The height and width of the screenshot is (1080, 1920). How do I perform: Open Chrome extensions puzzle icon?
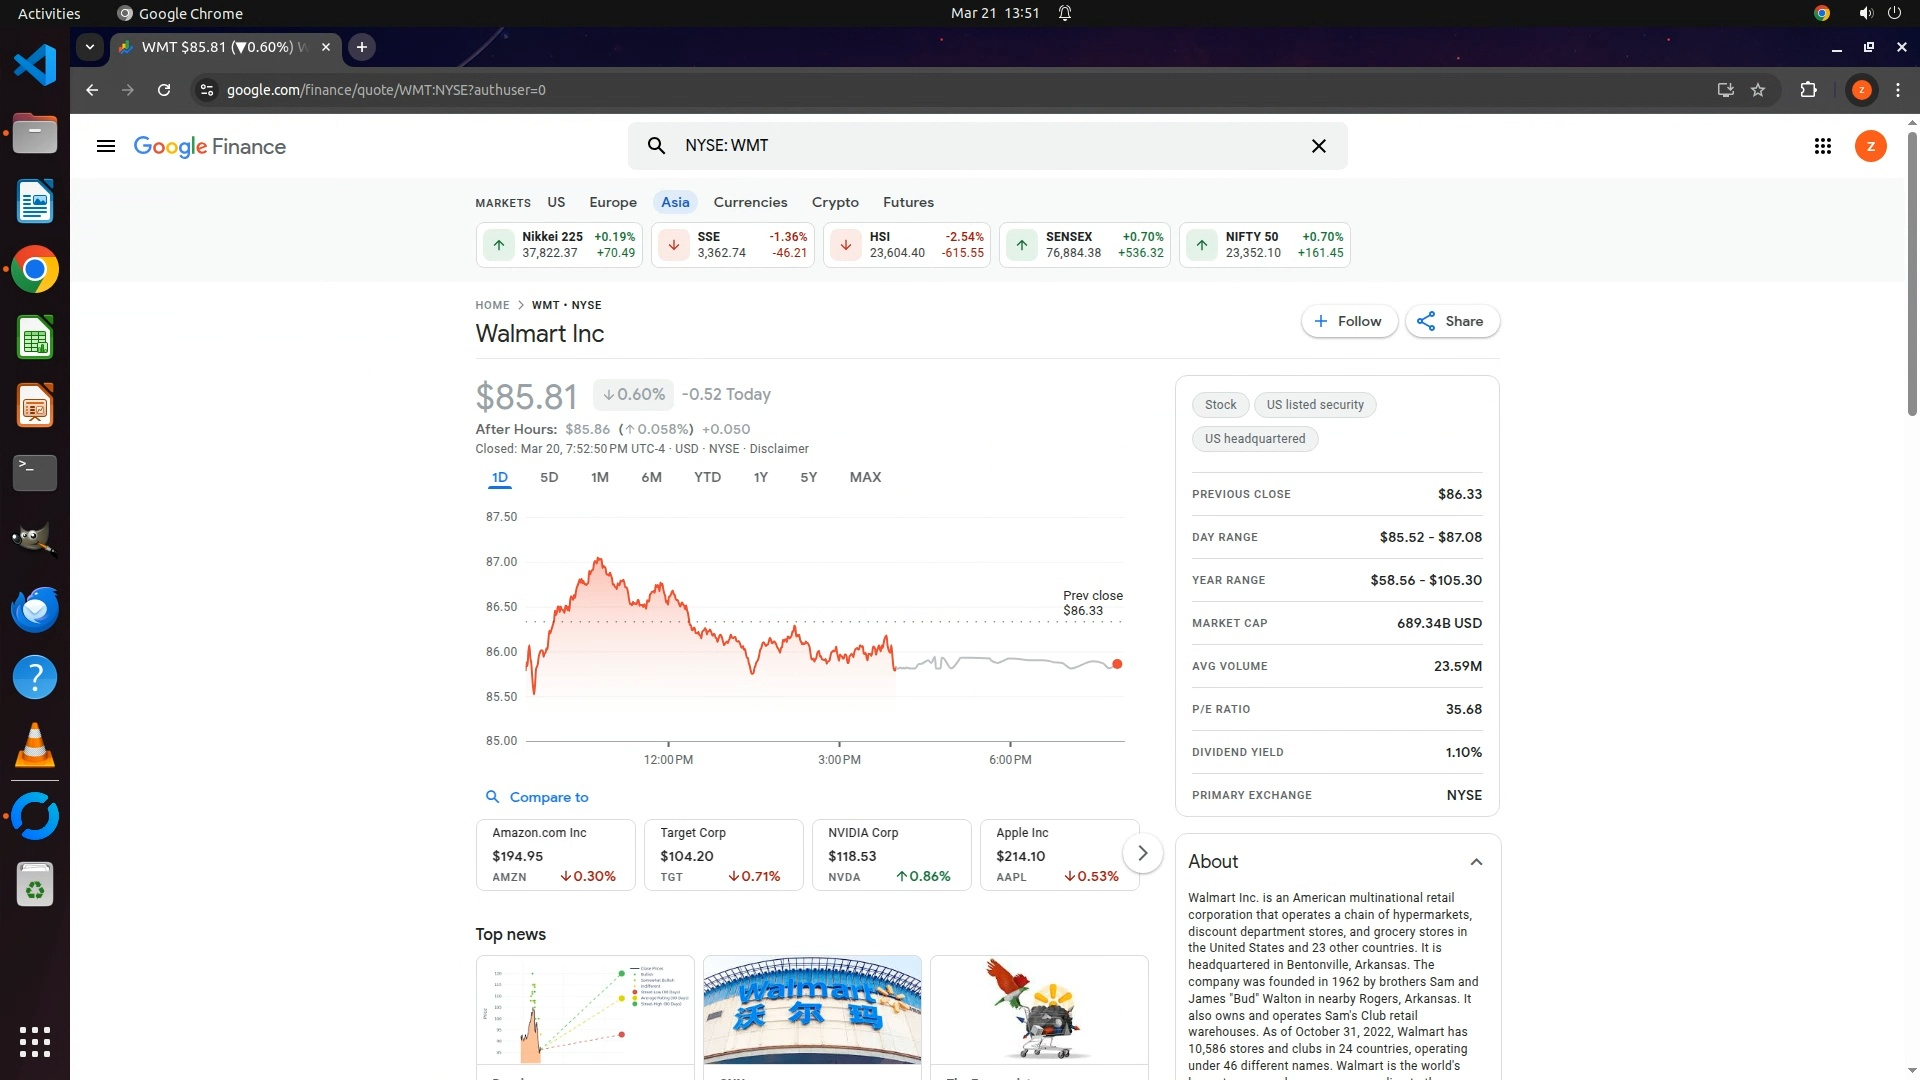coord(1808,90)
